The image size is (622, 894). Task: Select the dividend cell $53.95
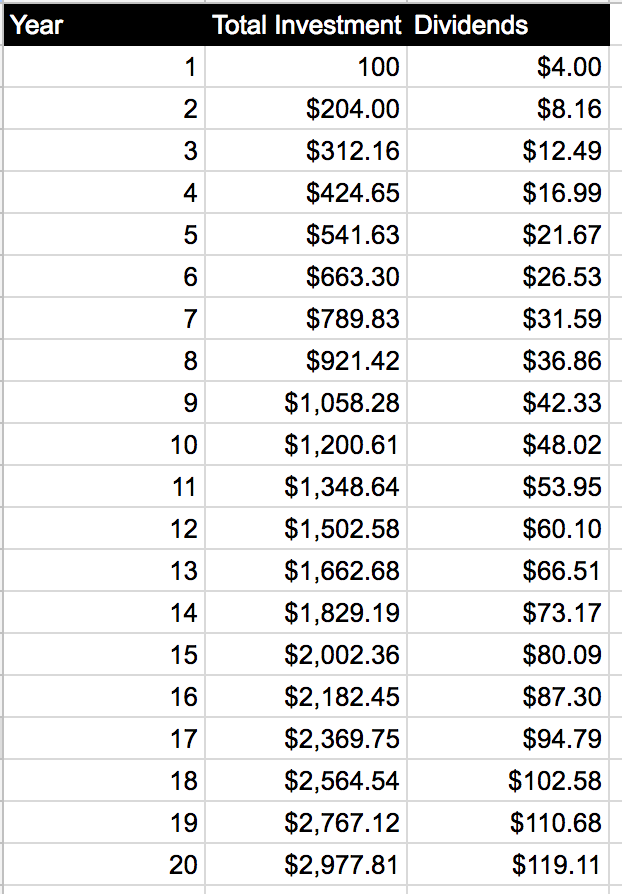(x=509, y=486)
